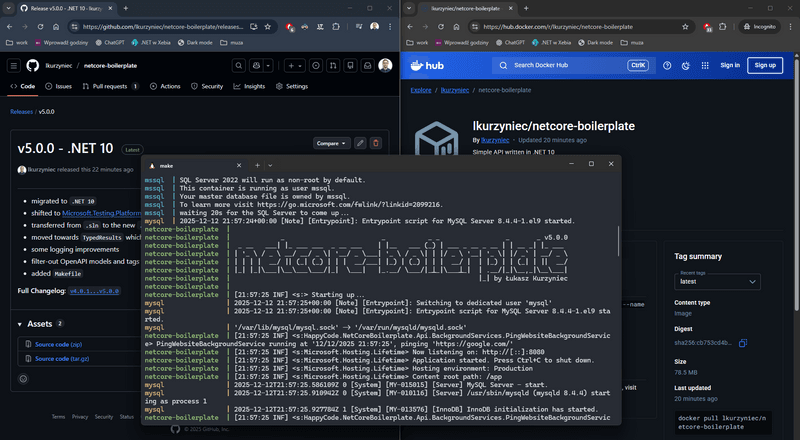The width and height of the screenshot is (800, 440).
Task: Go back in the Docker Hub browser window
Action: pos(410,27)
